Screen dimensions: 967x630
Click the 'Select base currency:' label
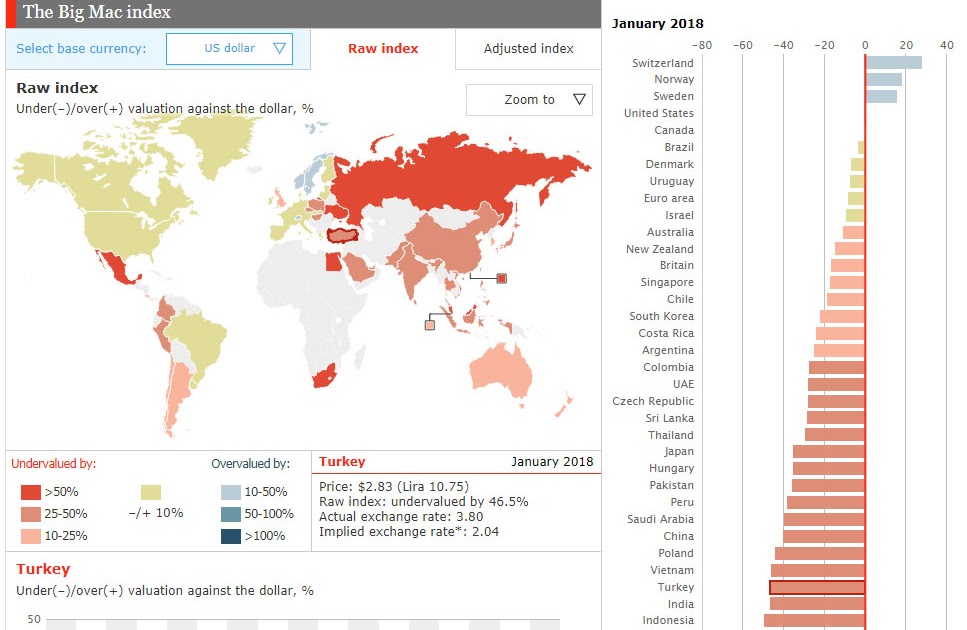(81, 49)
